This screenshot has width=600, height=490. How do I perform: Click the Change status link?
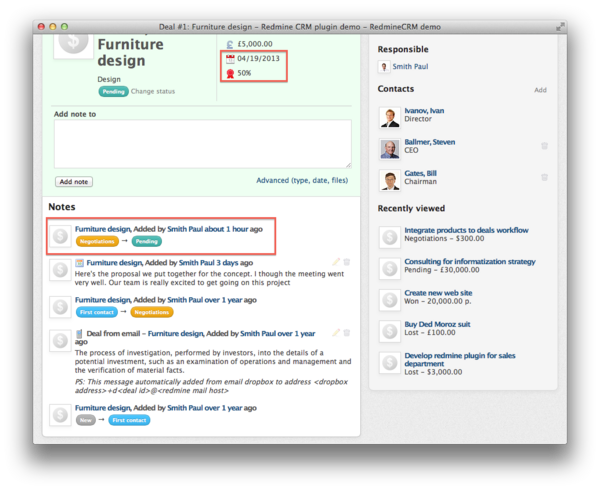pos(153,91)
